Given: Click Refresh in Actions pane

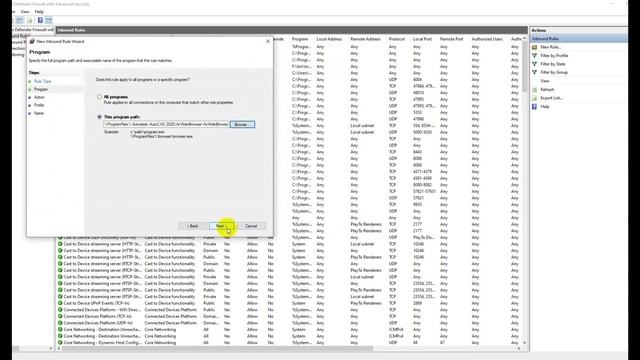Looking at the screenshot, I should [x=547, y=89].
